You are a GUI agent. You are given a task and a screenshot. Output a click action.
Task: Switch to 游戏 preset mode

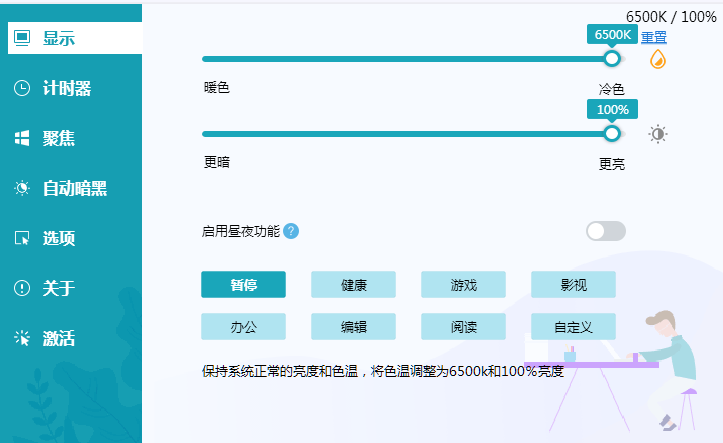(463, 285)
